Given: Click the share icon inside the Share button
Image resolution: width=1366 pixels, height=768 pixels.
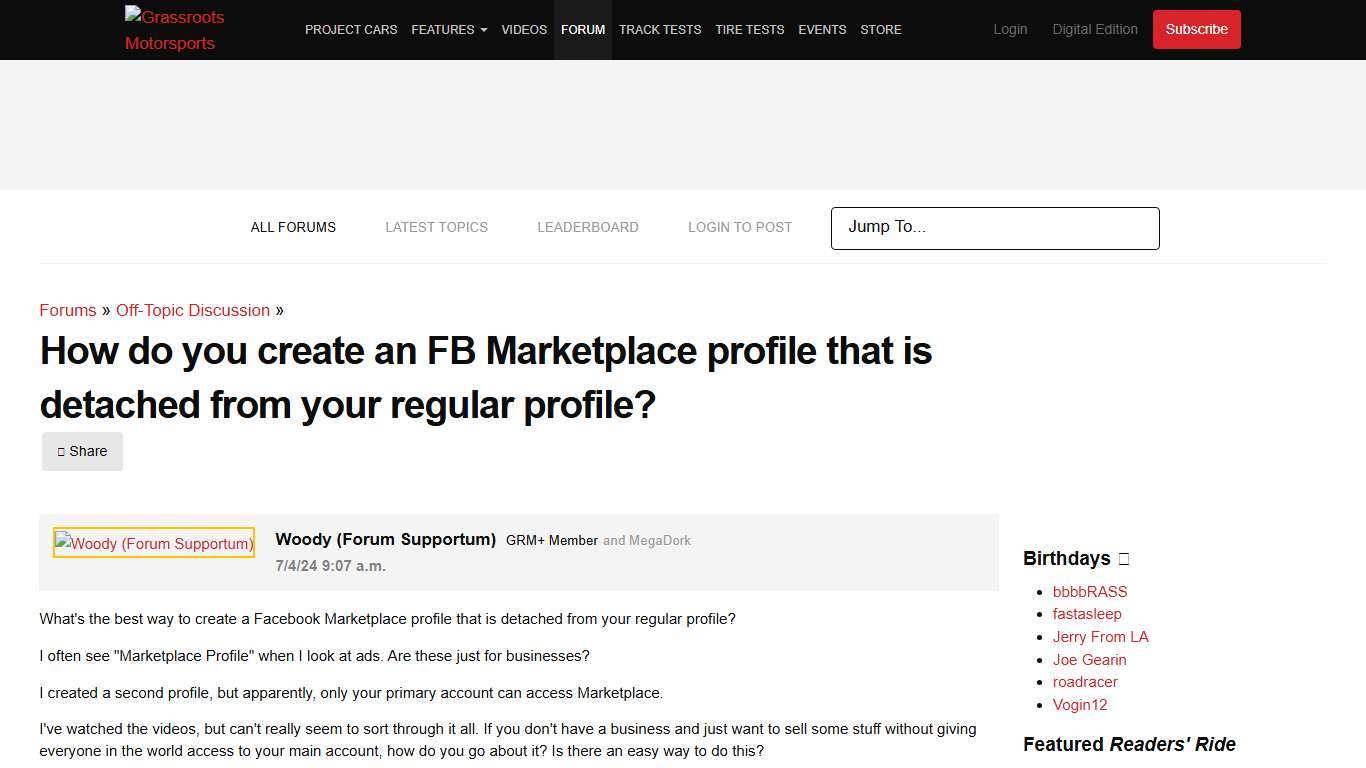Looking at the screenshot, I should coord(62,451).
